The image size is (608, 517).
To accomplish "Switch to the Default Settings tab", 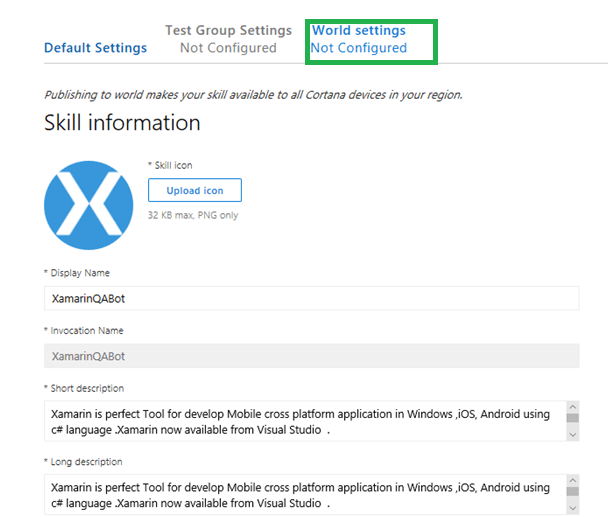I will (x=96, y=48).
